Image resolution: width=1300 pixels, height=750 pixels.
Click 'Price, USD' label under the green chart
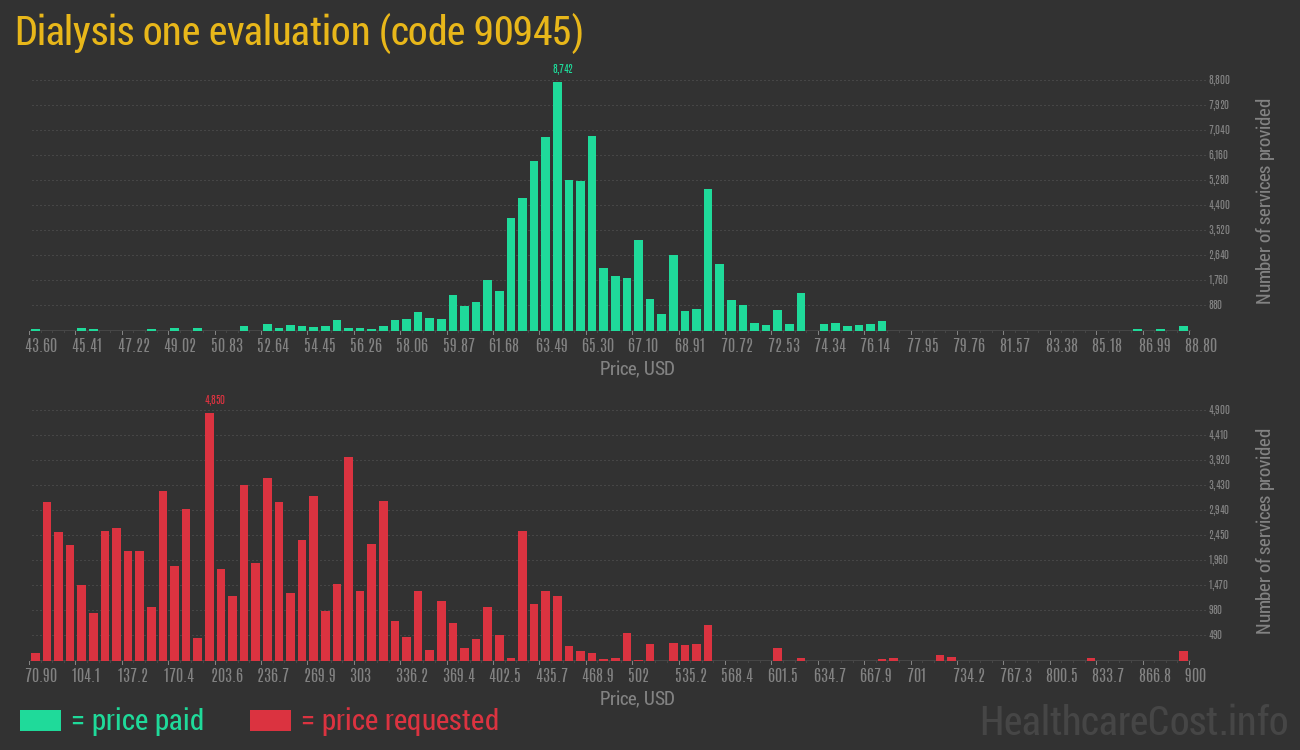[637, 369]
